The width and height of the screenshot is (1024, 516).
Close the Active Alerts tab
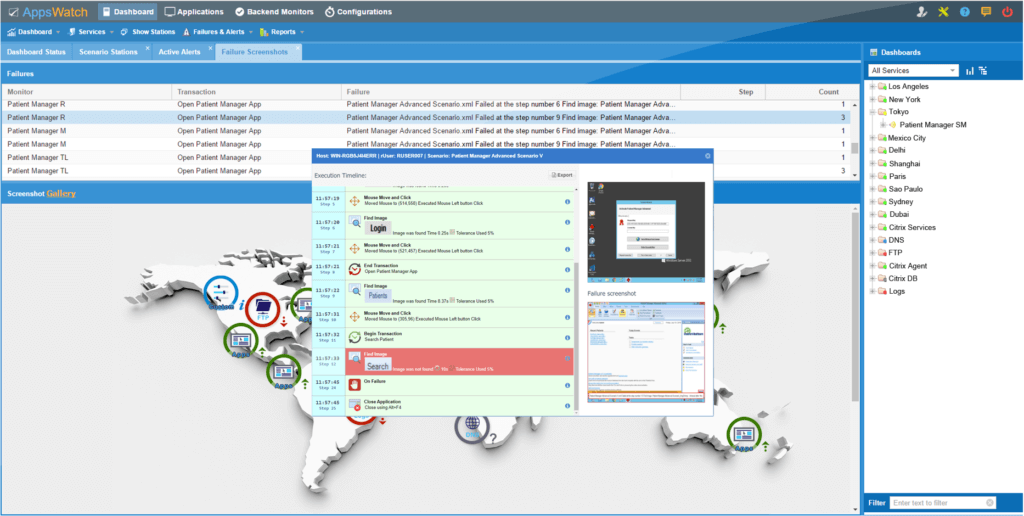point(210,48)
